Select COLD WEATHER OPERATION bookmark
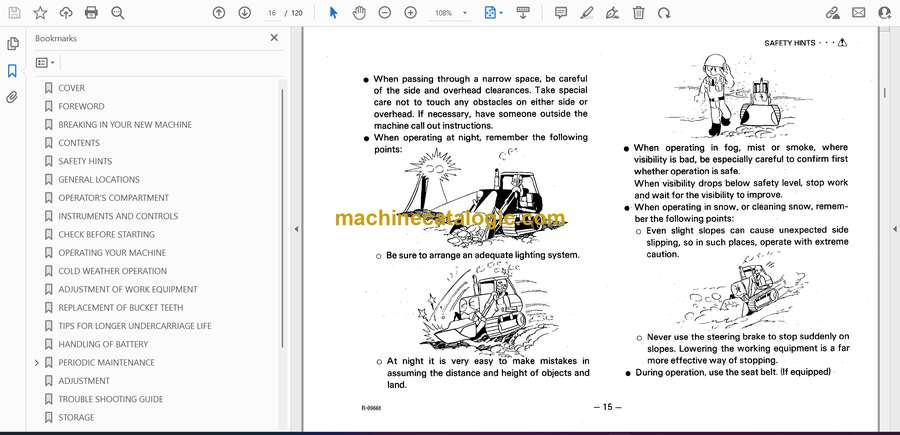Screen dimensions: 900x435 [x=112, y=271]
